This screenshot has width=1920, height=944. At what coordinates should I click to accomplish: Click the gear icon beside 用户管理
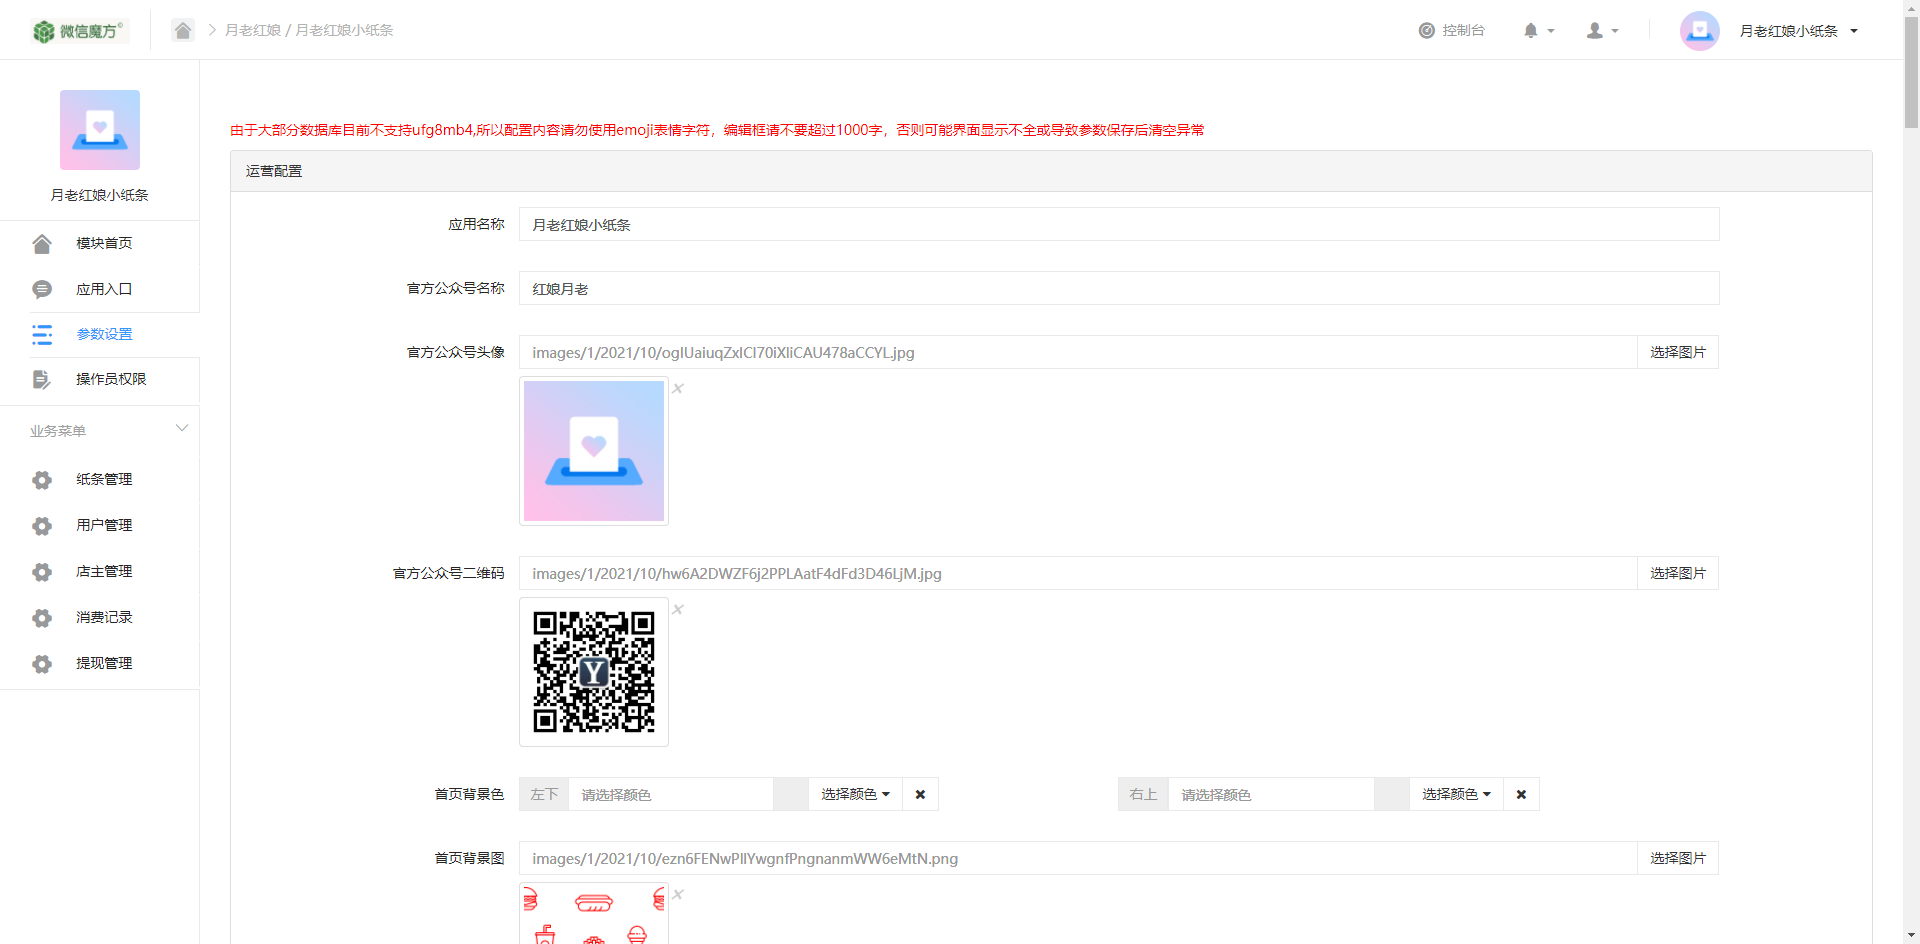[42, 526]
